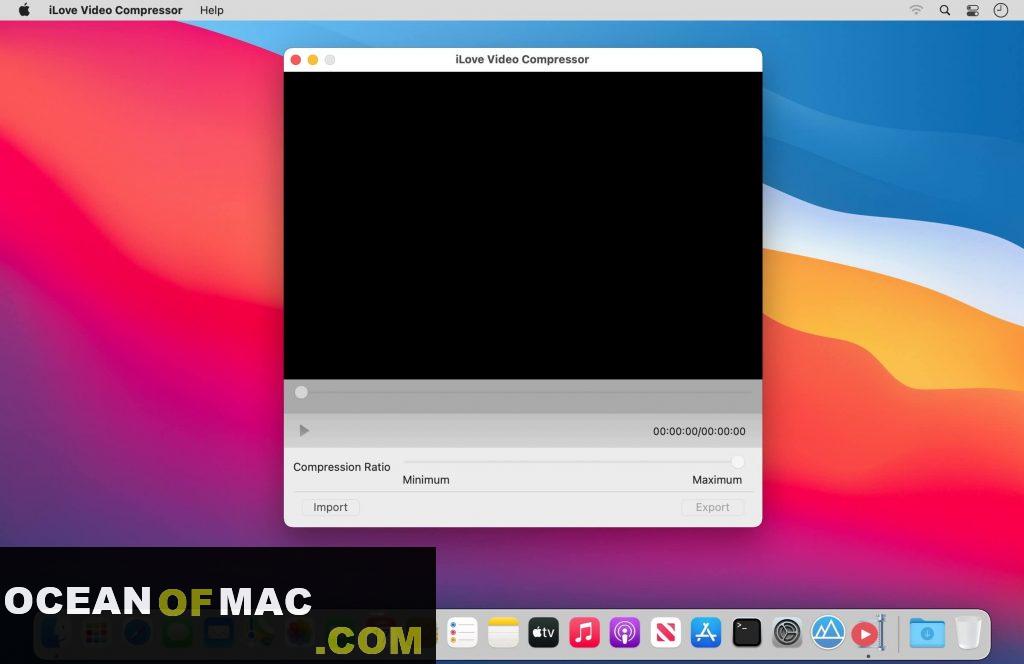The width and height of the screenshot is (1024, 664).
Task: Launch Terminal from the dock
Action: [747, 632]
